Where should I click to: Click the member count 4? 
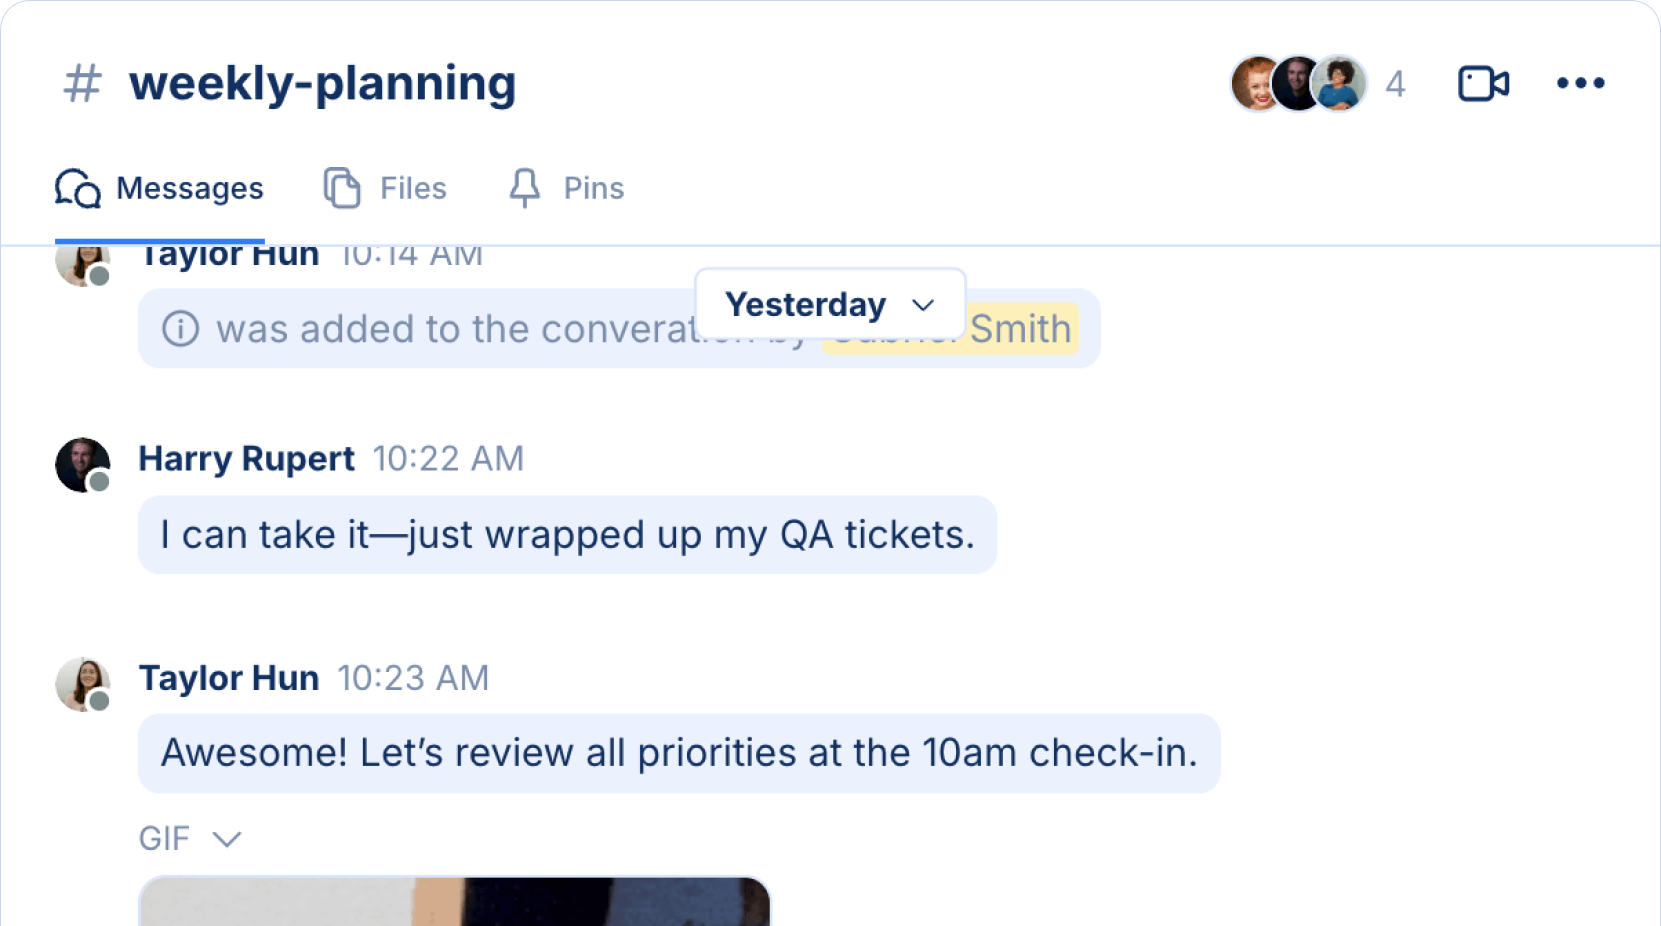(1395, 84)
